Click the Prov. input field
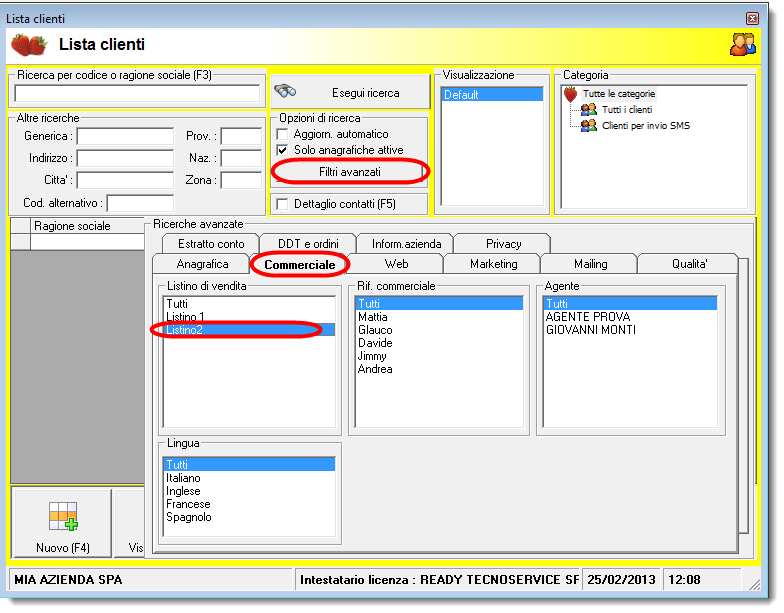This screenshot has width=784, height=613. [x=242, y=136]
